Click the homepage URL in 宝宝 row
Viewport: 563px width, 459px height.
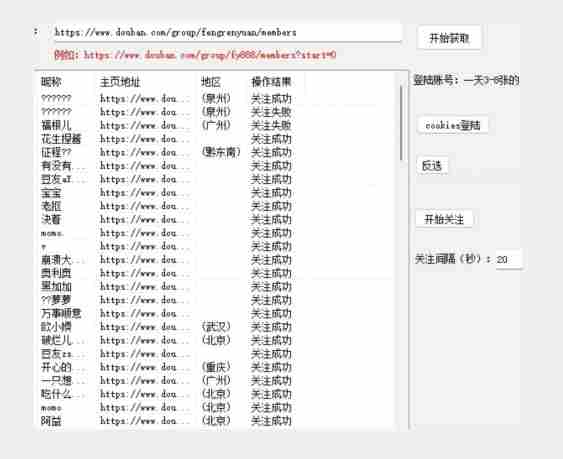coord(144,193)
